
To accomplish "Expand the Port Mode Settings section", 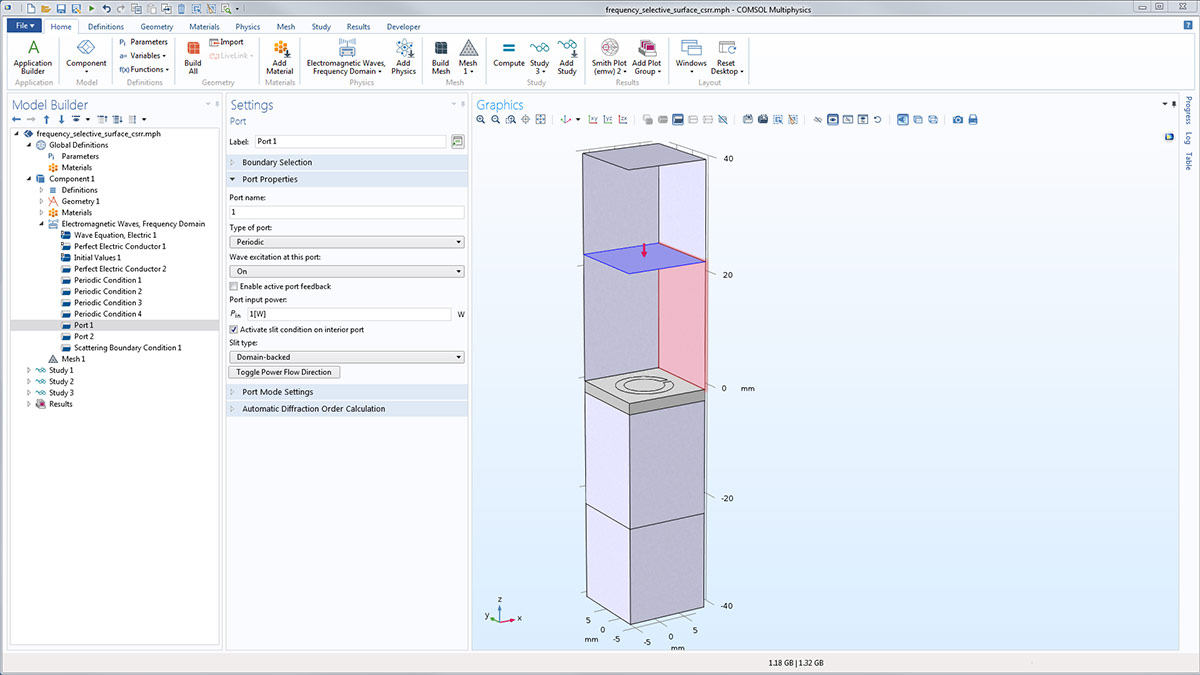I will pos(277,392).
